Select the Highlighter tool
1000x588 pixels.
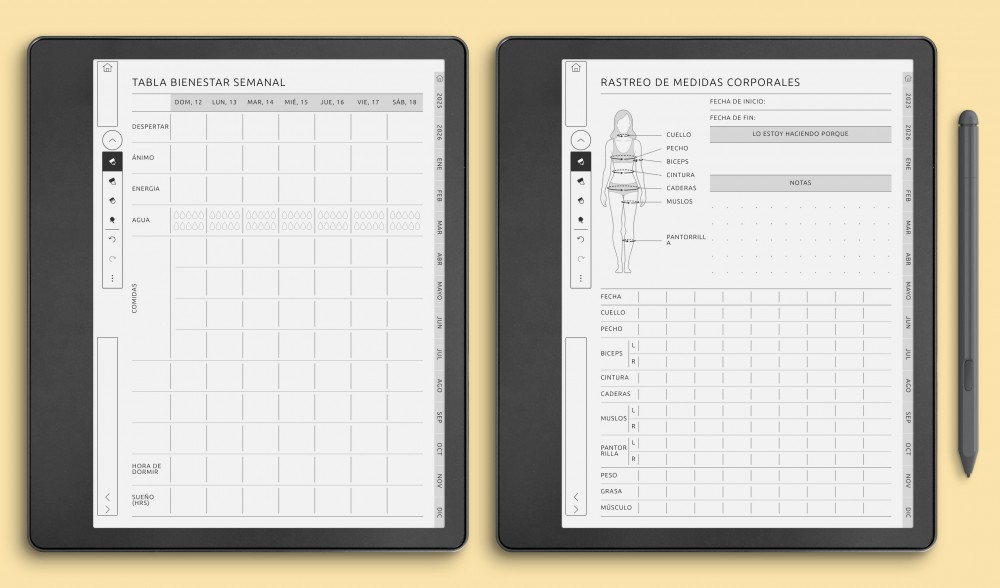[x=112, y=182]
